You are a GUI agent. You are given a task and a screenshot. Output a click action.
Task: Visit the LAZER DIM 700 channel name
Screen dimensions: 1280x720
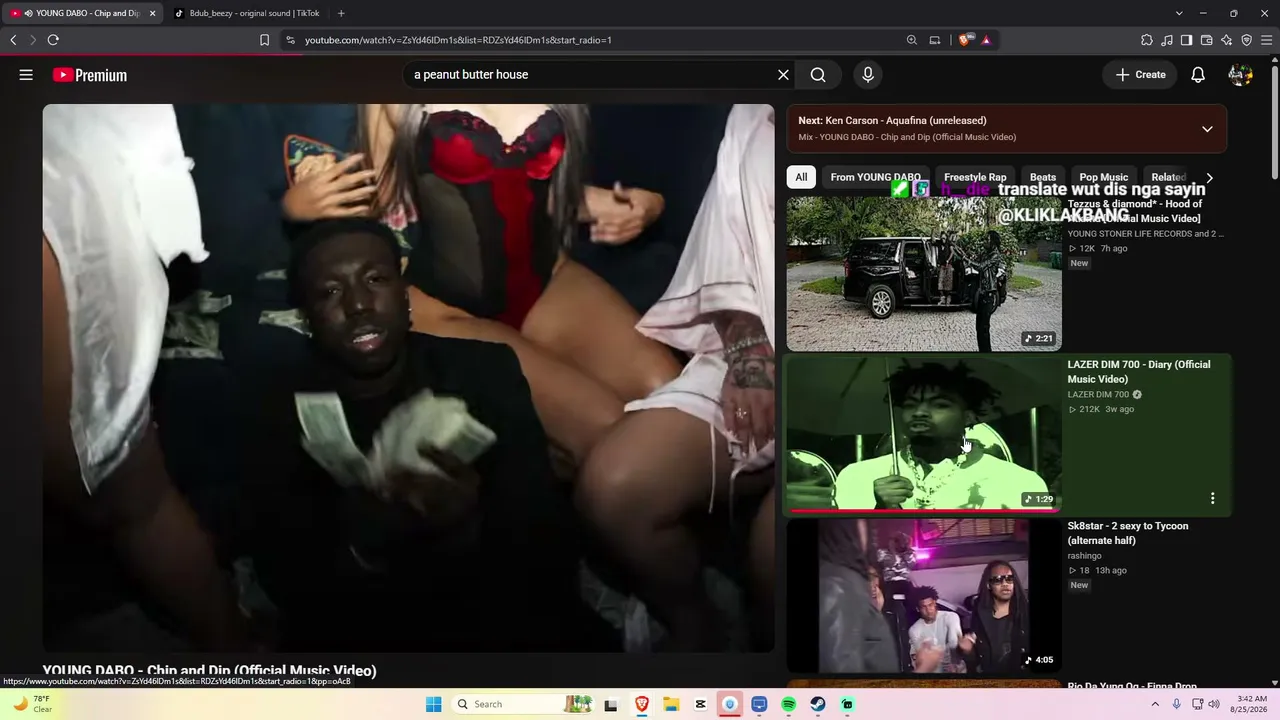tap(1098, 395)
